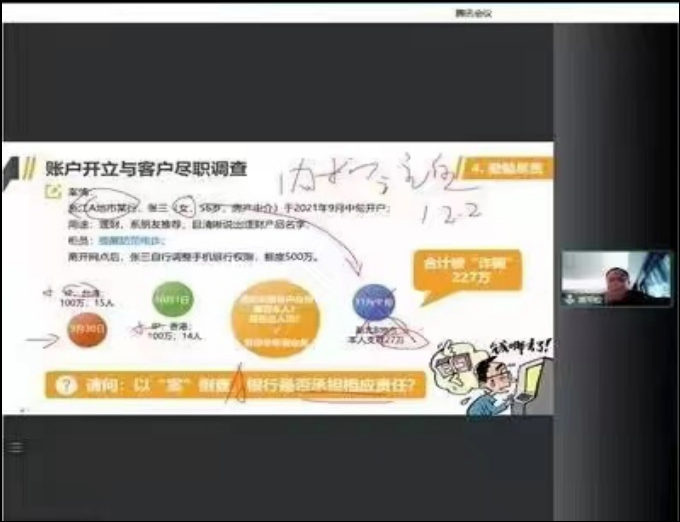Viewport: 680px width, 522px height.
Task: Click the pencil edit icon beside 案情
Action: pos(51,192)
